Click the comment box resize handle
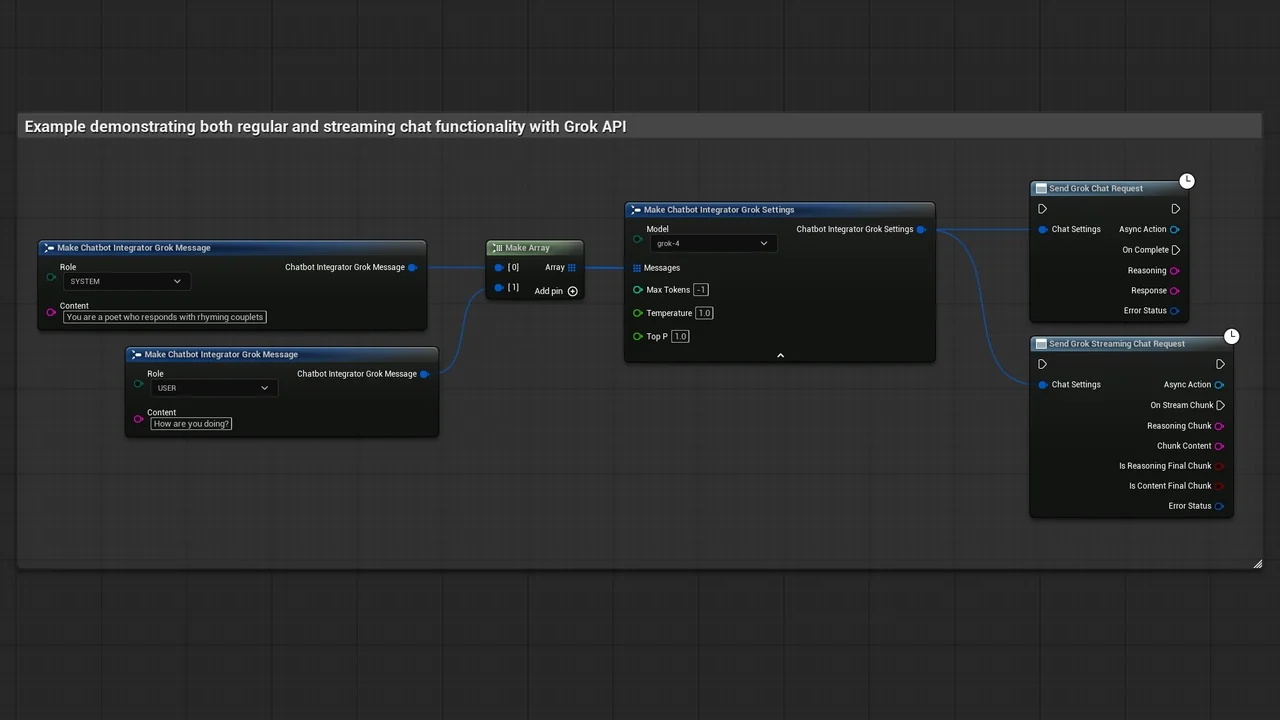This screenshot has width=1280, height=720. 1257,564
